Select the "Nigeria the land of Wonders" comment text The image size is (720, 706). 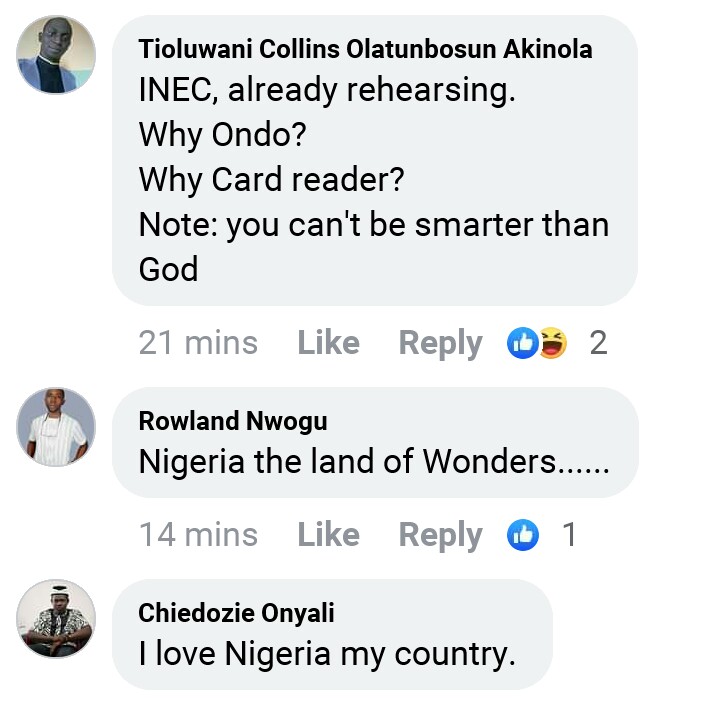coord(373,462)
